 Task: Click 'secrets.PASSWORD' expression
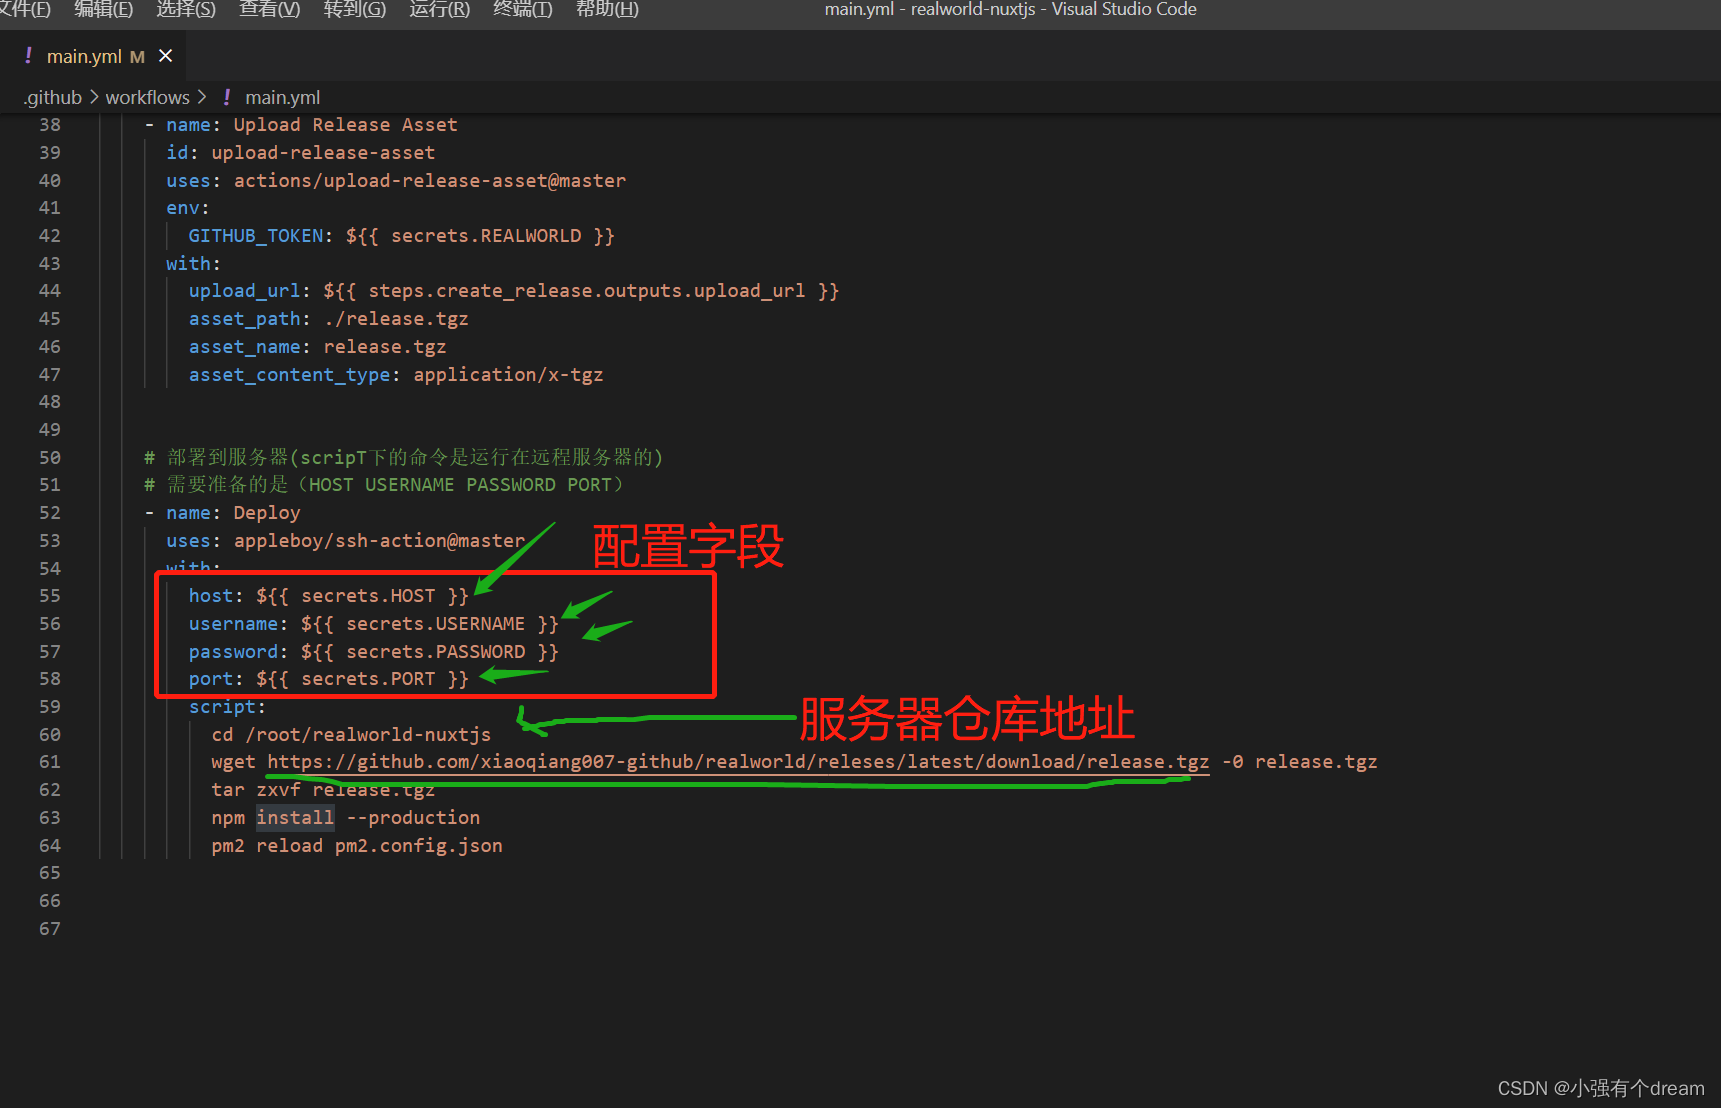435,652
